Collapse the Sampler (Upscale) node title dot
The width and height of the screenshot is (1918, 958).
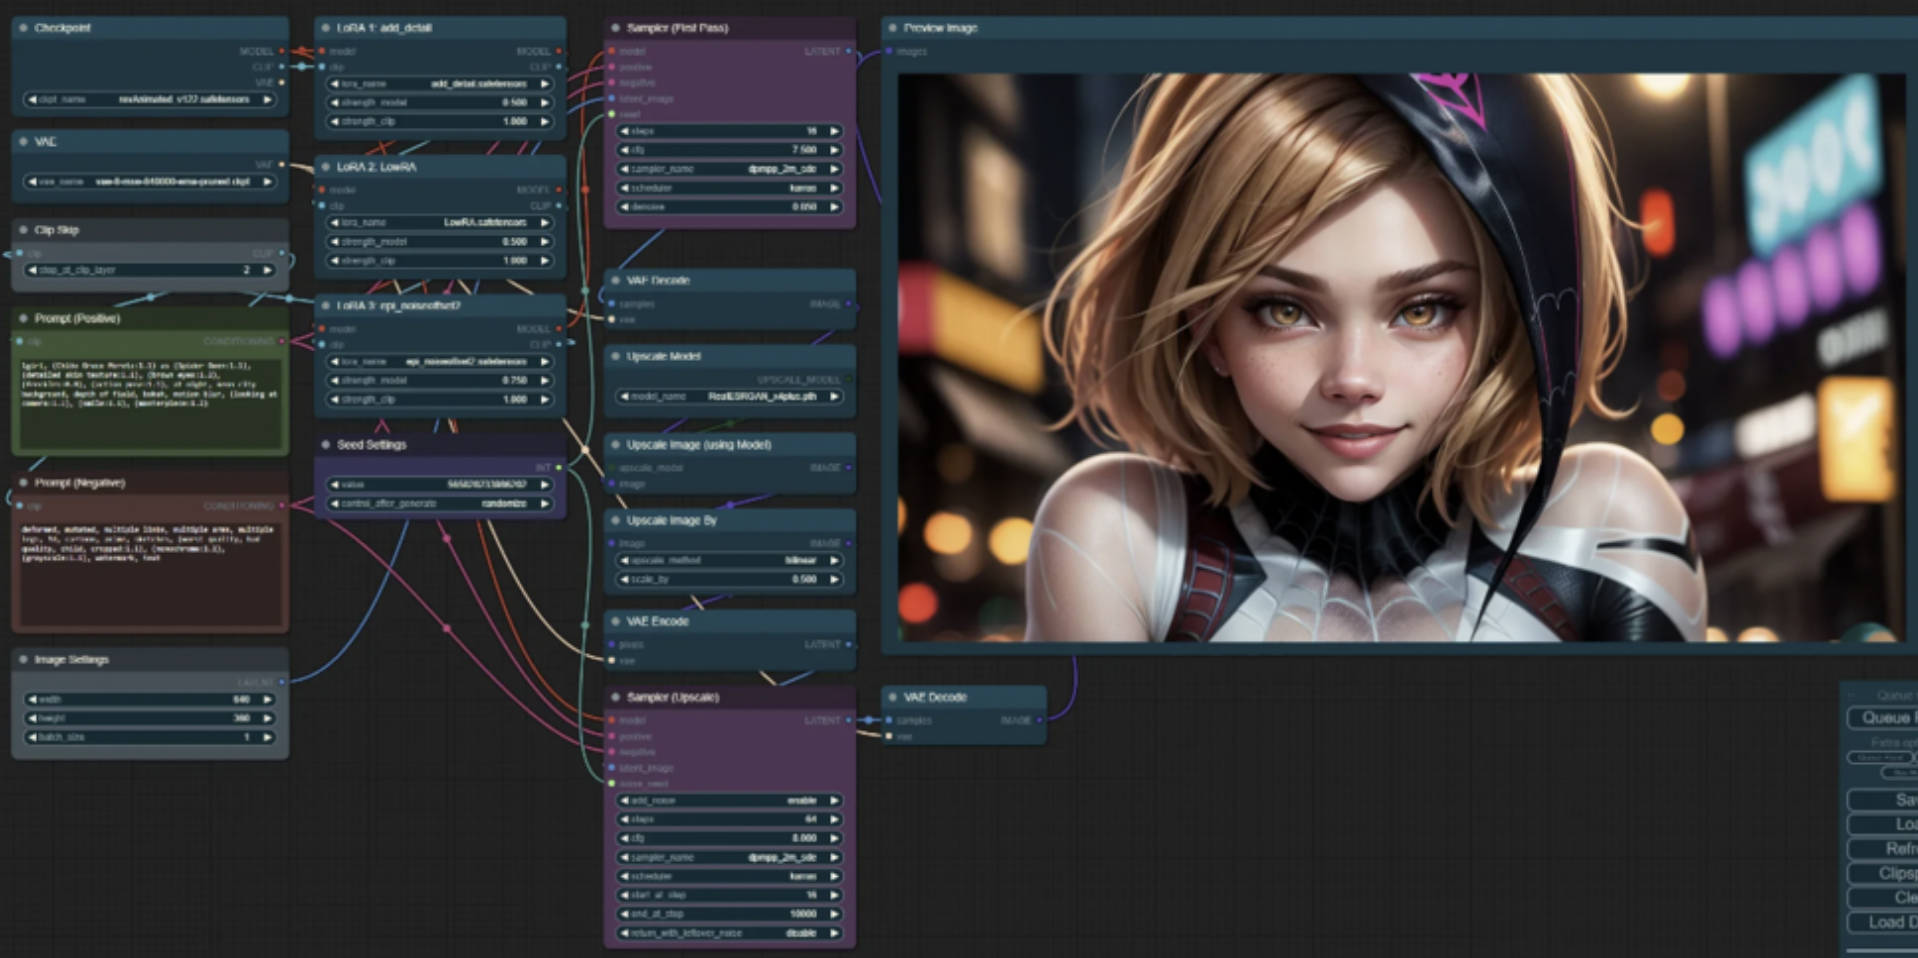pyautogui.click(x=615, y=698)
